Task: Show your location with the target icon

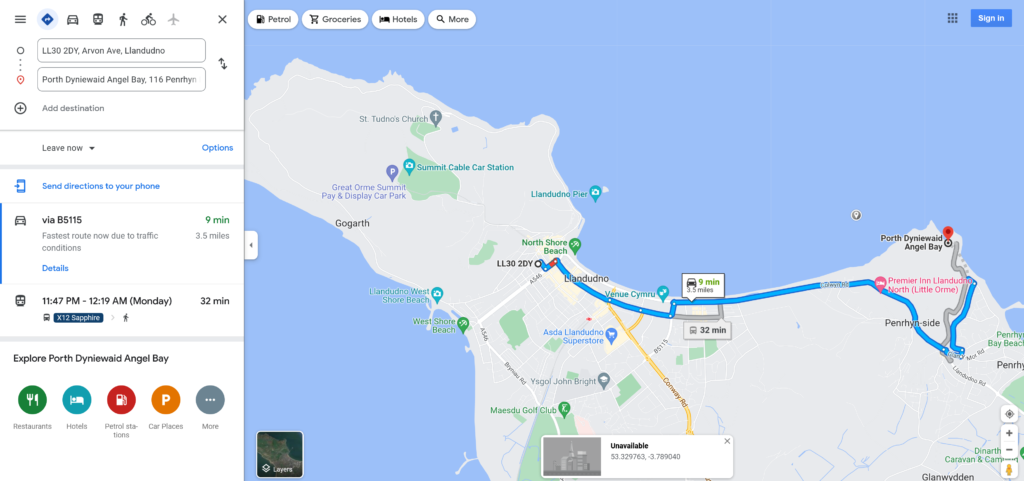Action: [x=1010, y=414]
